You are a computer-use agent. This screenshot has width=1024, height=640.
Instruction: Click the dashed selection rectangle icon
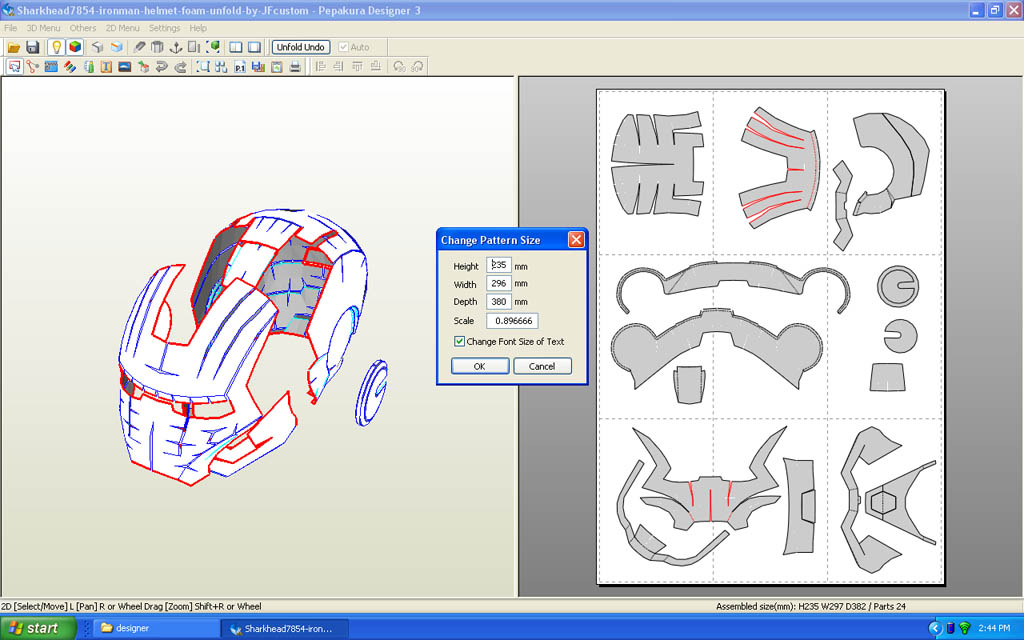click(203, 67)
